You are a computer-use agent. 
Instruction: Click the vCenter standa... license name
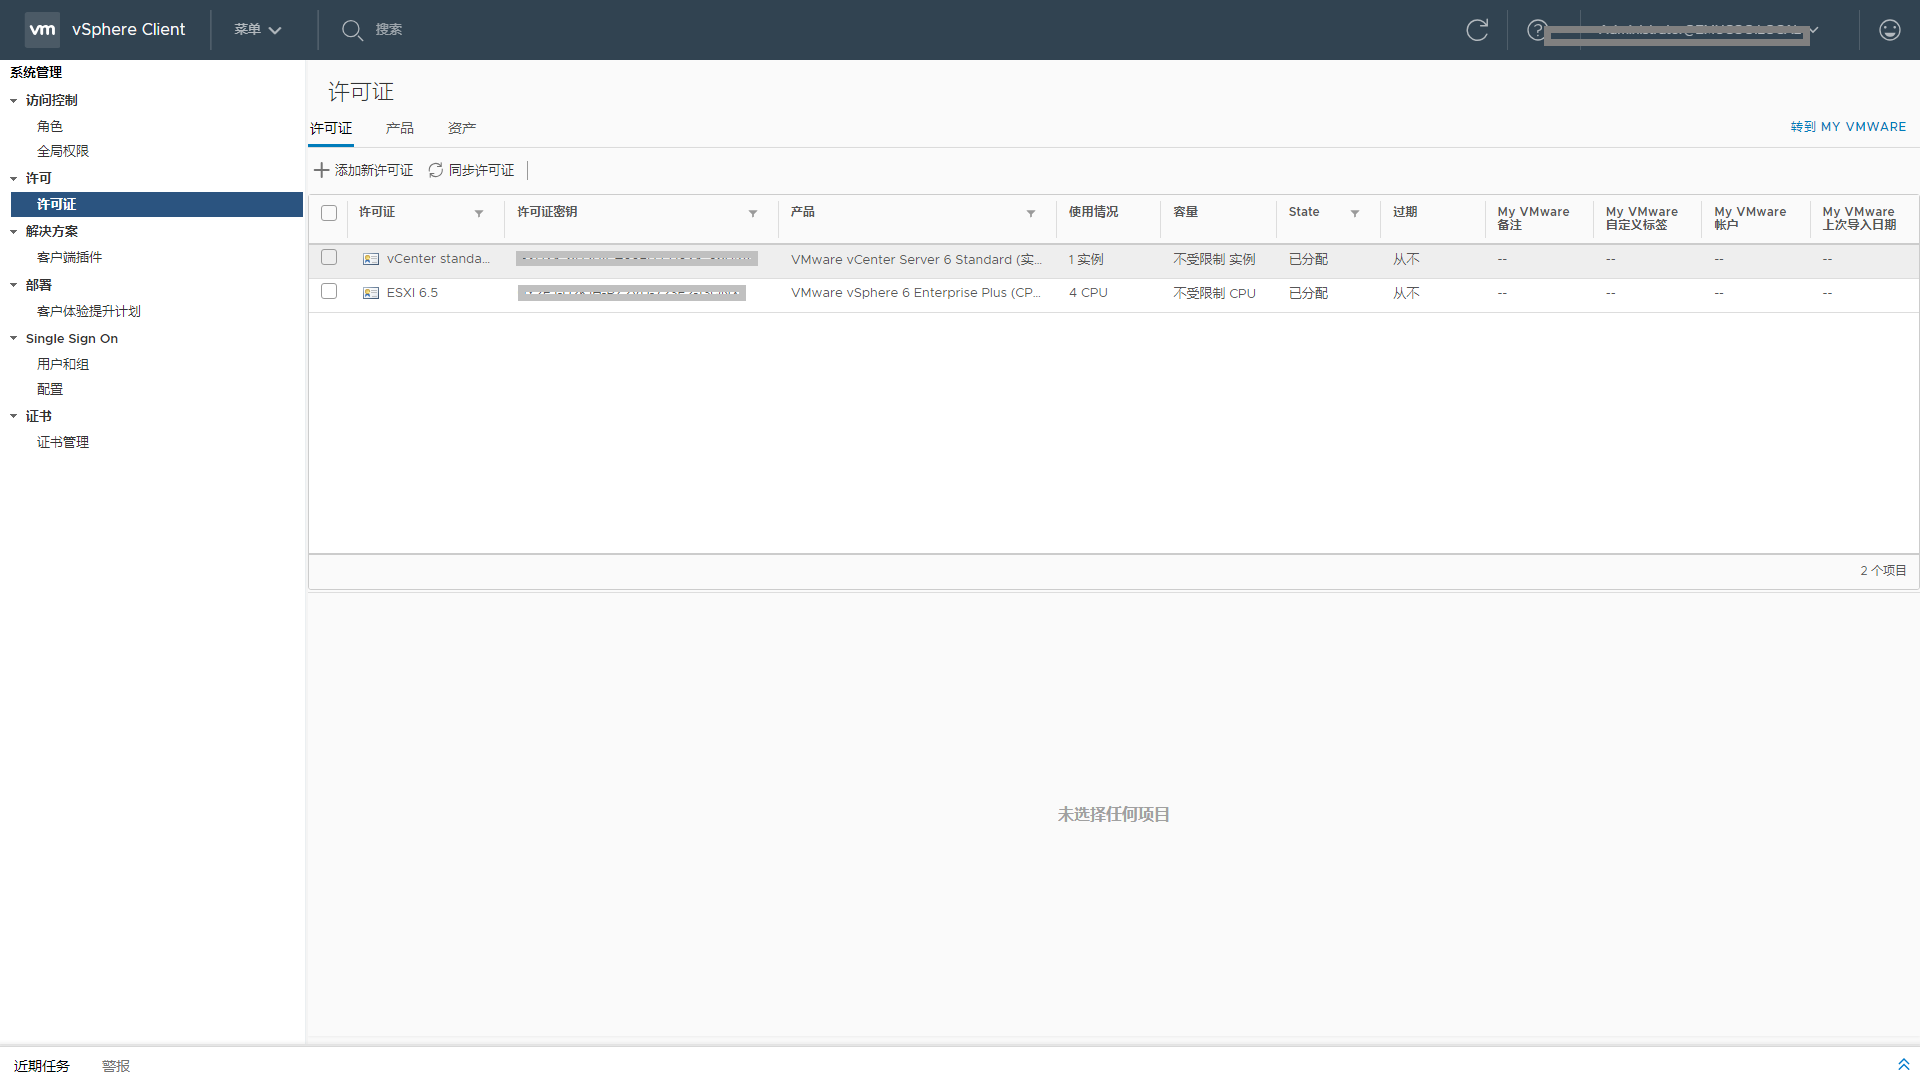438,259
